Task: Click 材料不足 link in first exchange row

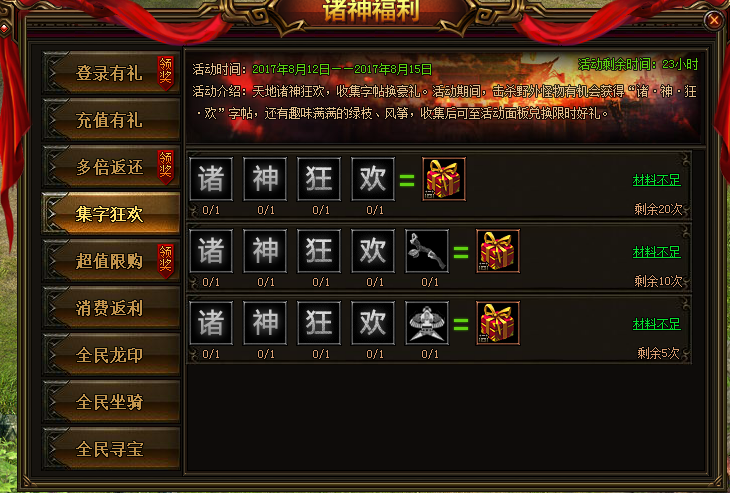Action: (656, 180)
